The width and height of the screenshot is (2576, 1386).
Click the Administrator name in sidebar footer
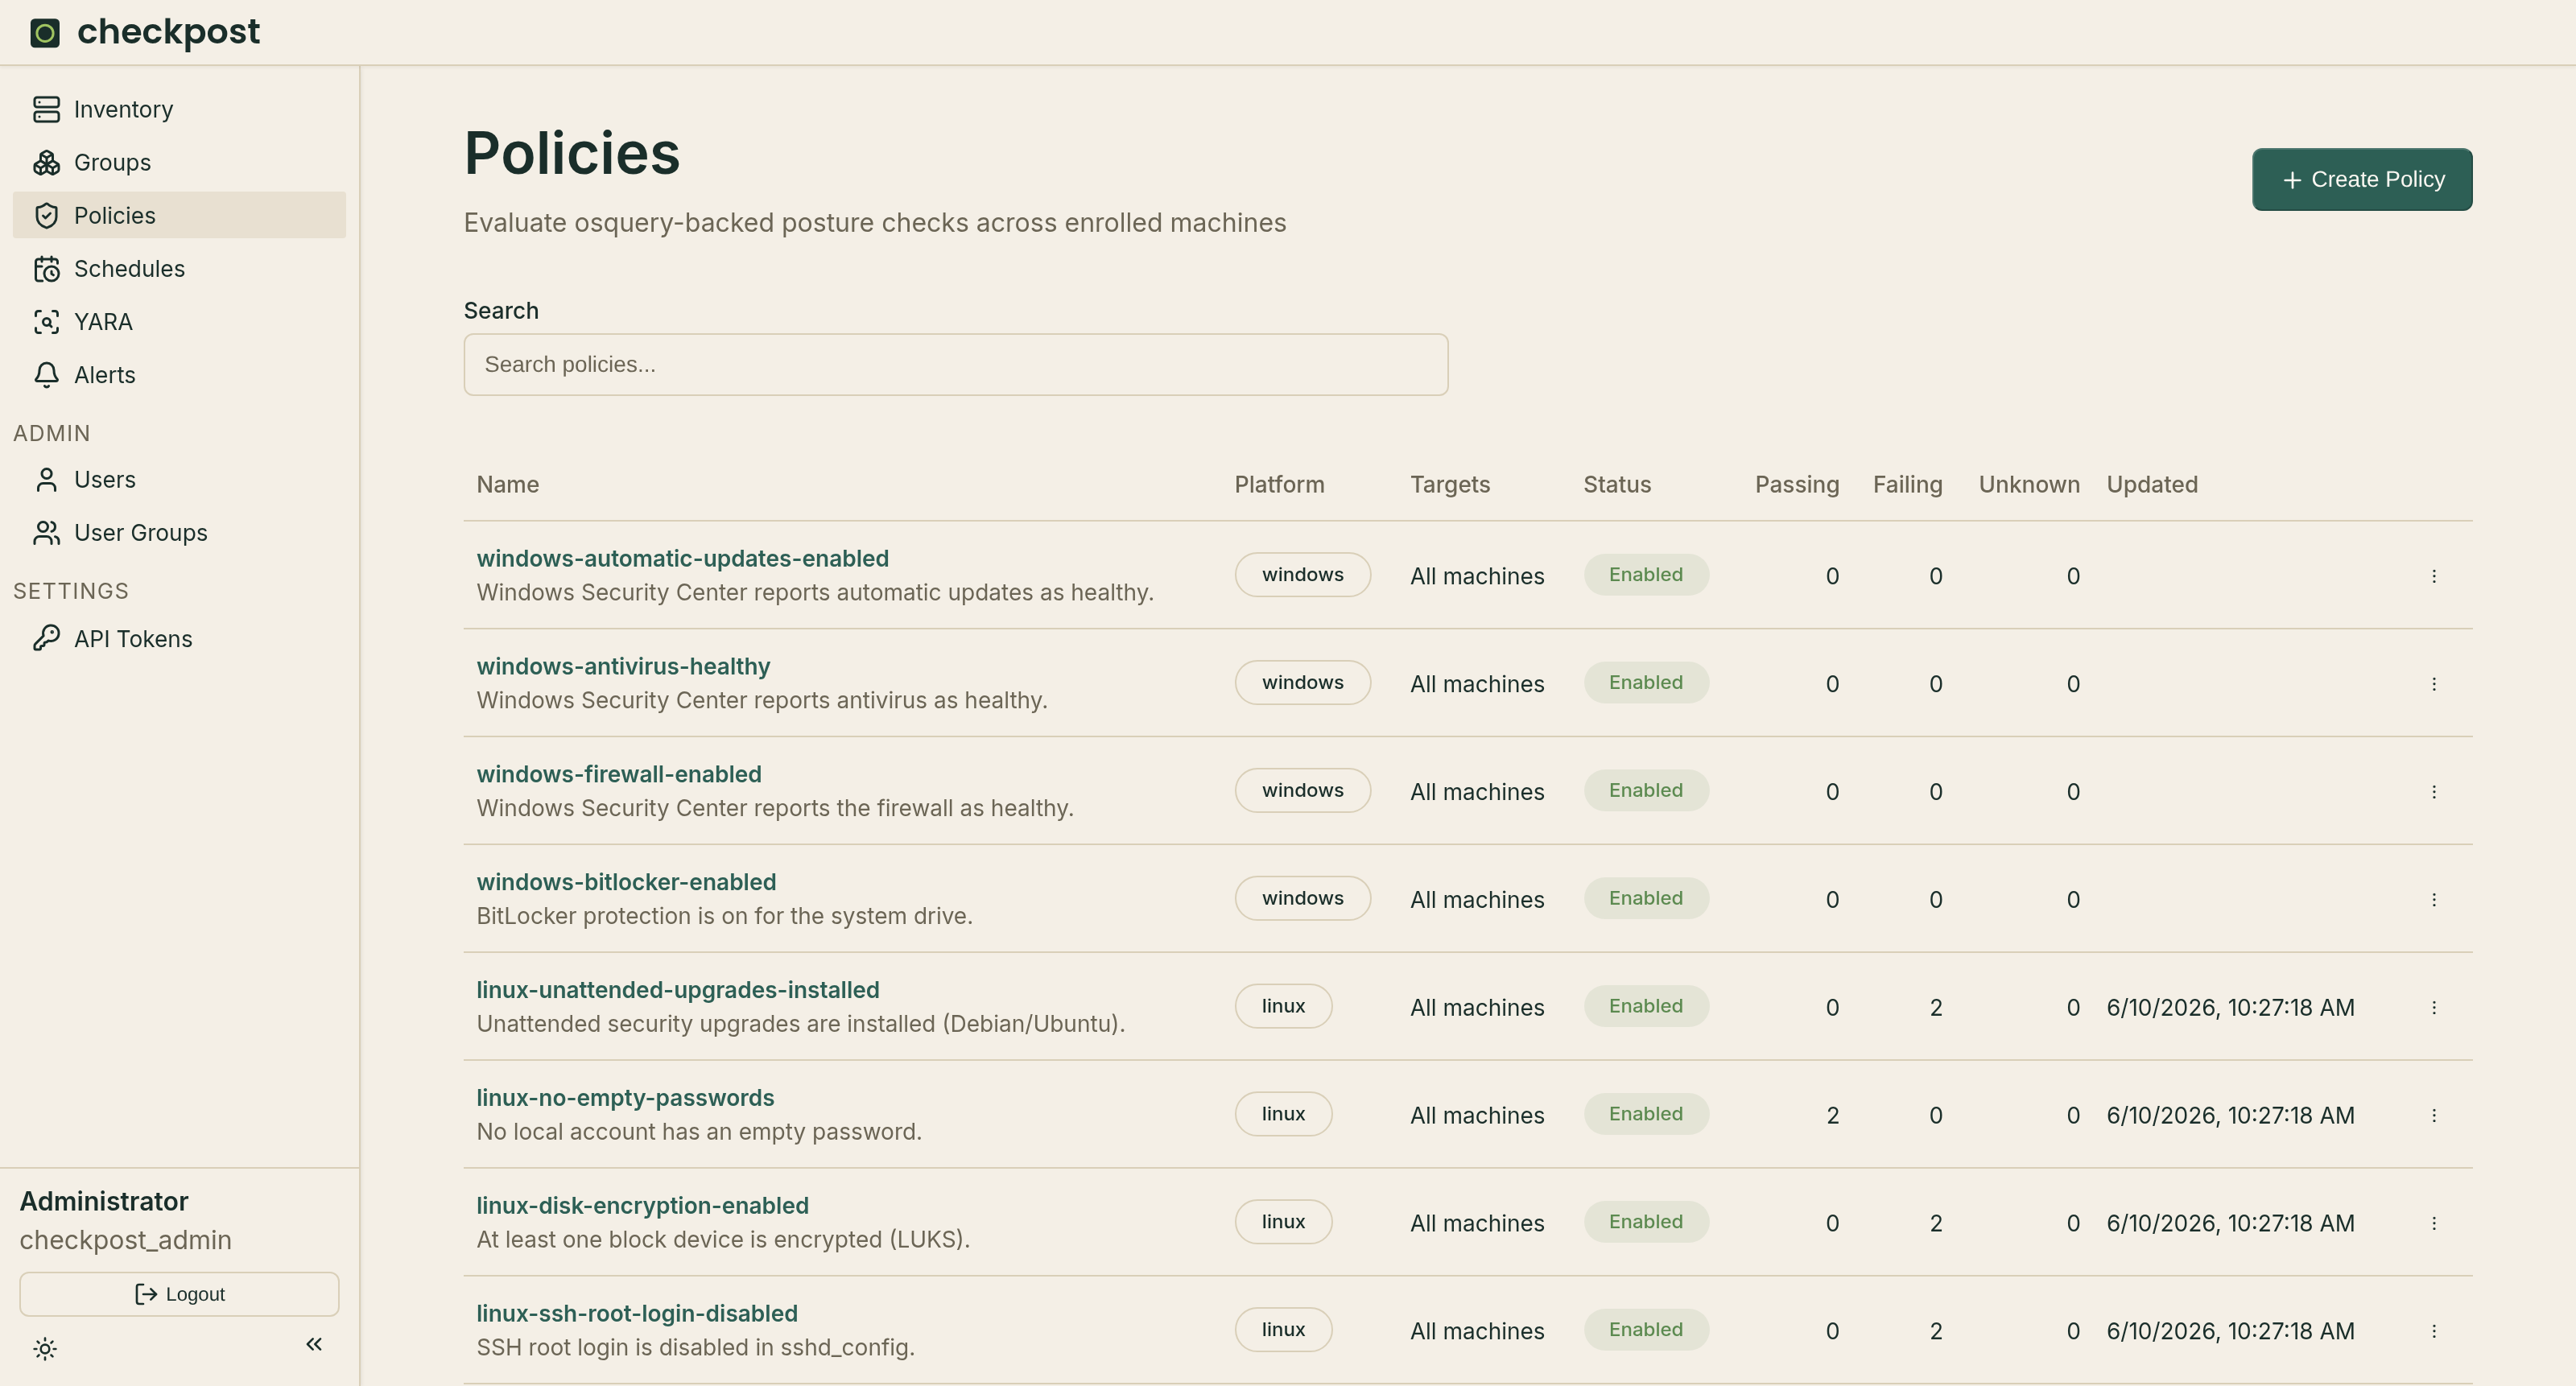click(x=104, y=1201)
